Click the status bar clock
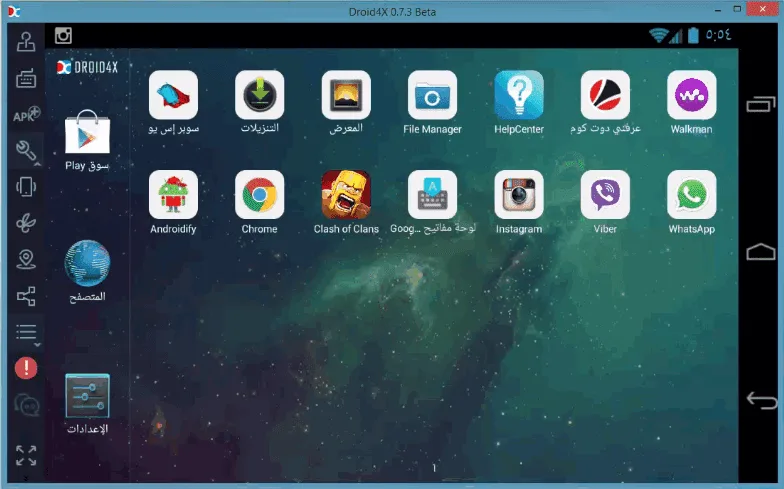 (718, 34)
